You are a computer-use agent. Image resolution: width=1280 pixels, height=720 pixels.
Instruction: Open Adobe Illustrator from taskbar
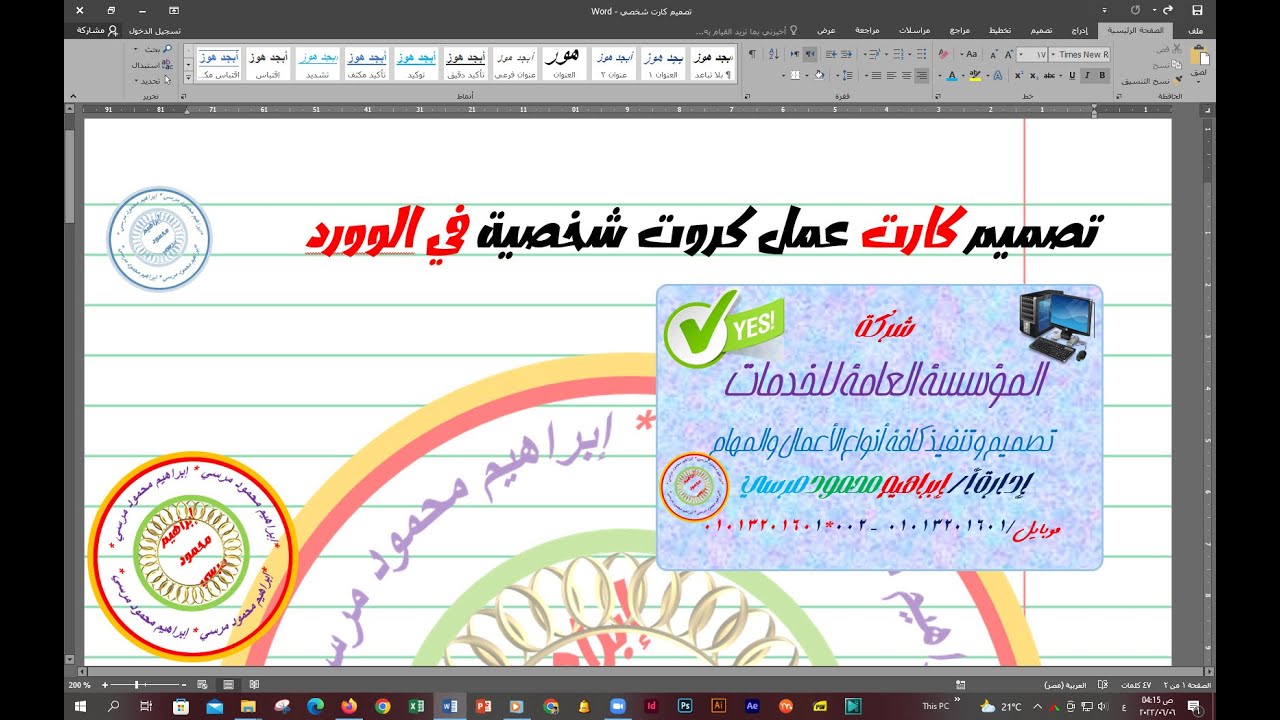[718, 706]
